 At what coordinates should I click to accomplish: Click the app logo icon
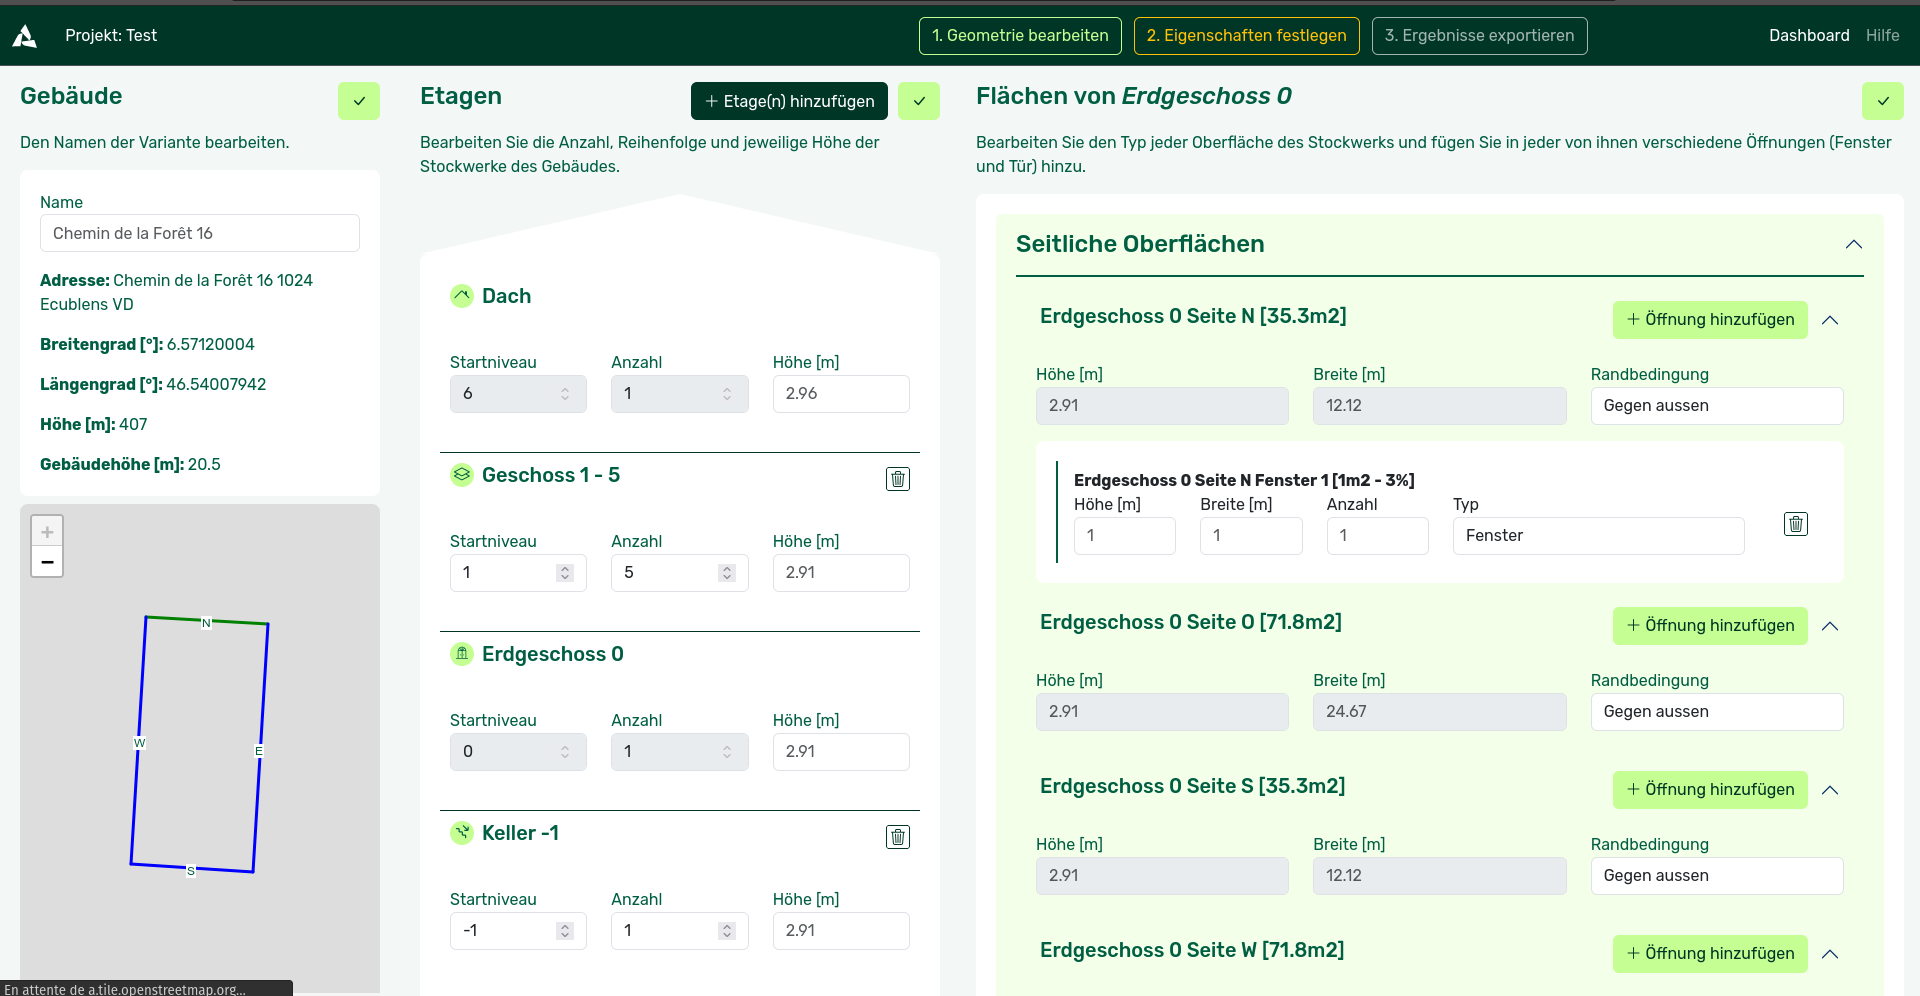point(25,36)
